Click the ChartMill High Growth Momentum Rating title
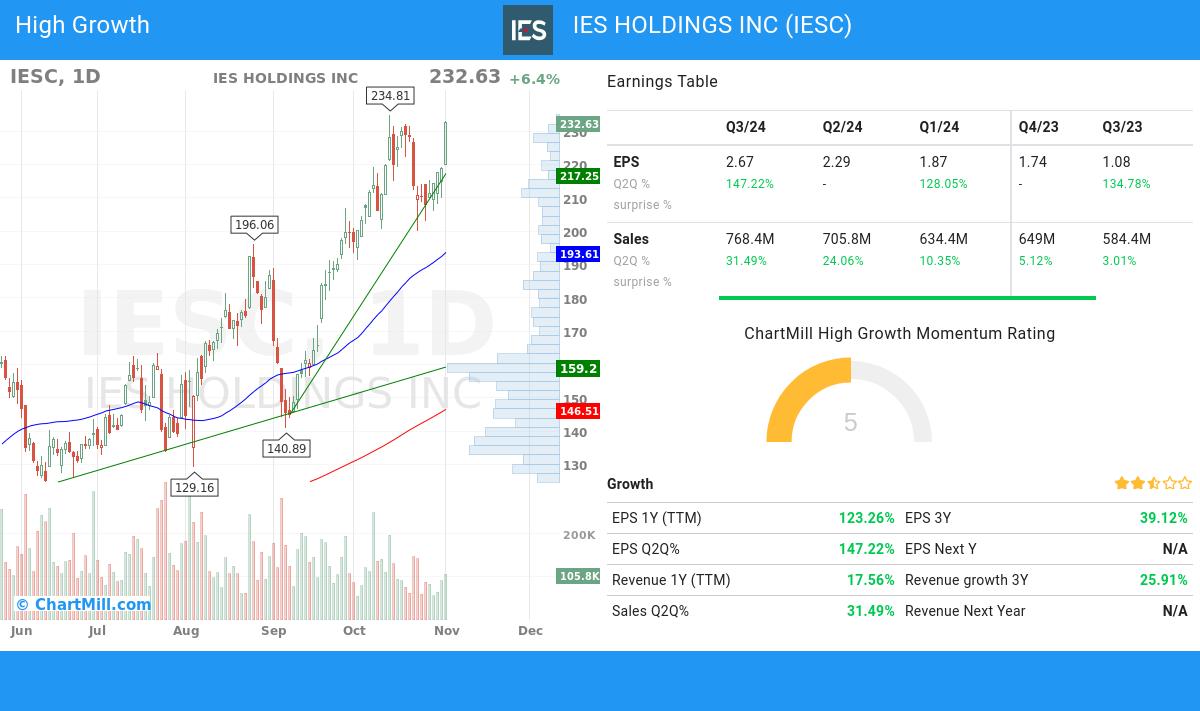1200x711 pixels. [x=900, y=334]
